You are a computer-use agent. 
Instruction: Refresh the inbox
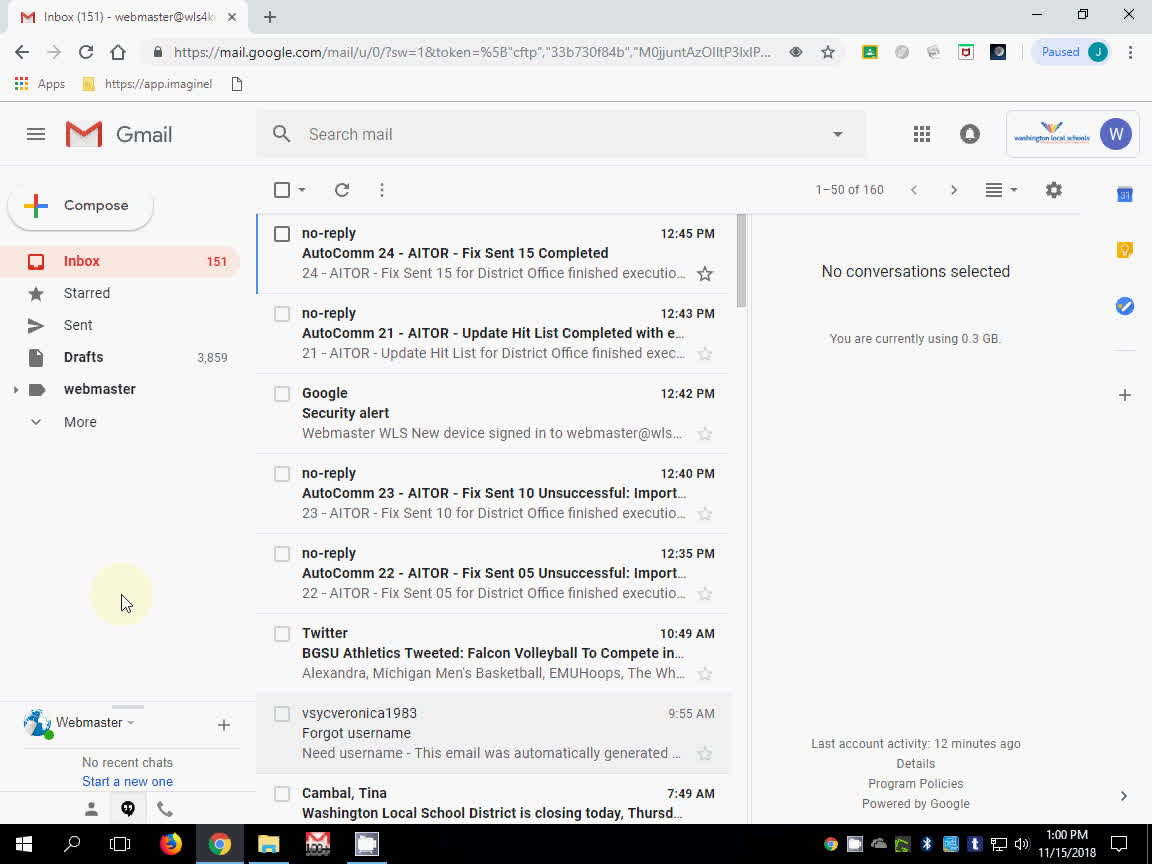tap(341, 189)
